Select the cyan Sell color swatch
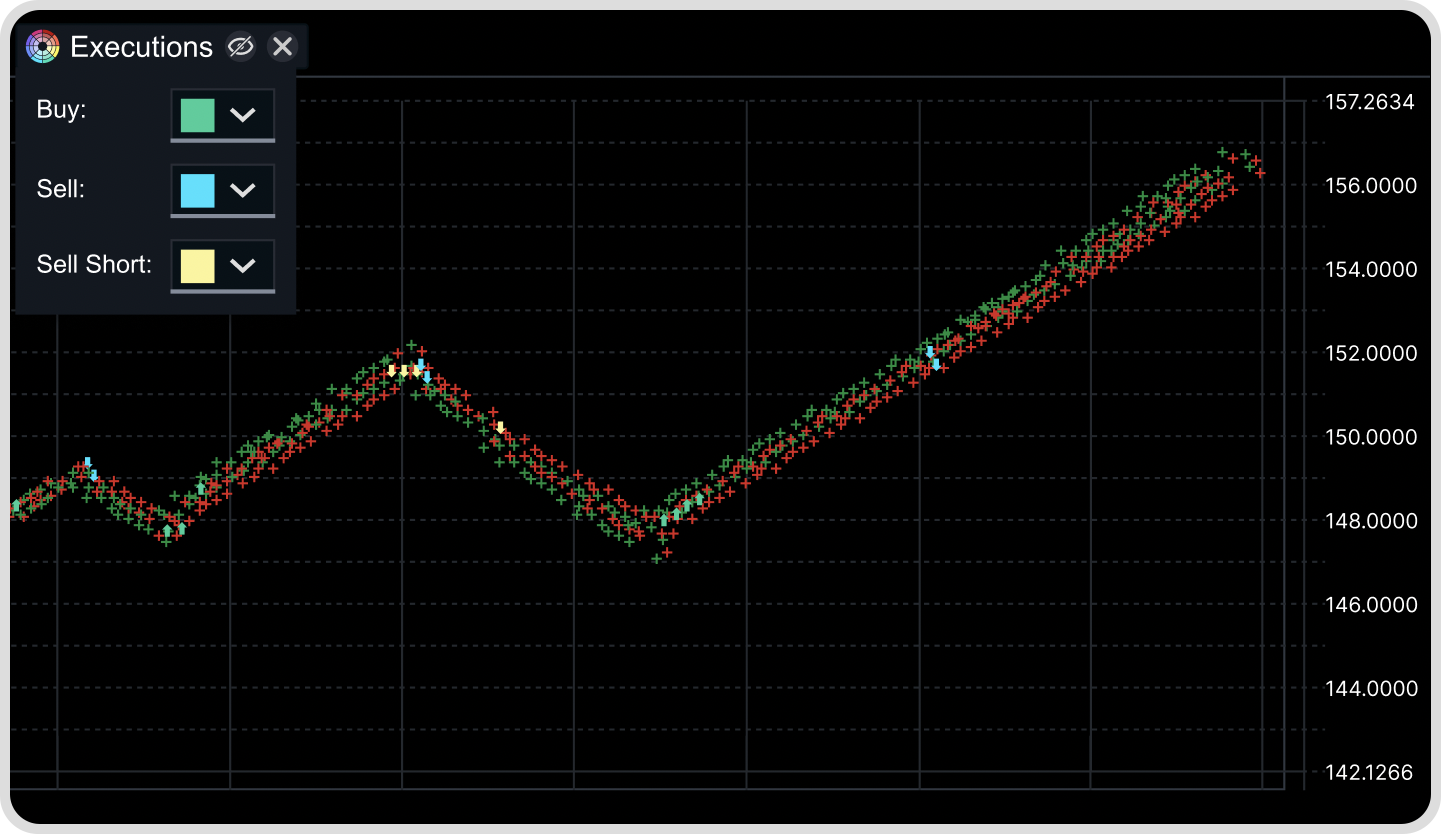This screenshot has height=834, width=1441. coord(197,190)
